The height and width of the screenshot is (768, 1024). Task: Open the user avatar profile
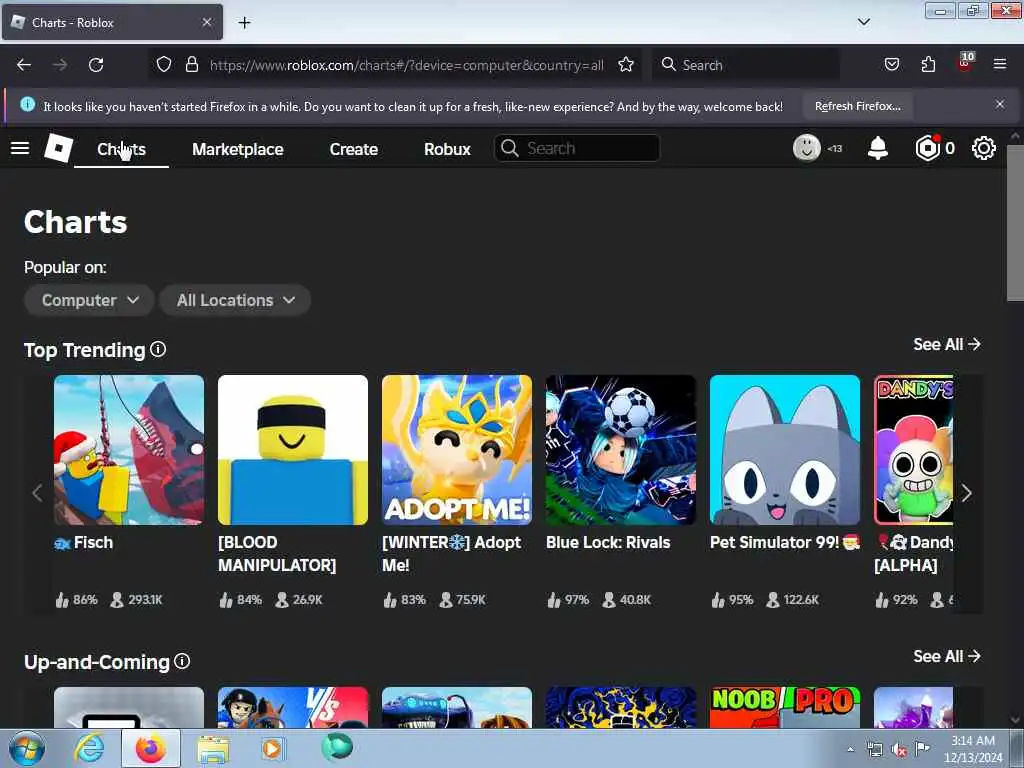coord(807,148)
